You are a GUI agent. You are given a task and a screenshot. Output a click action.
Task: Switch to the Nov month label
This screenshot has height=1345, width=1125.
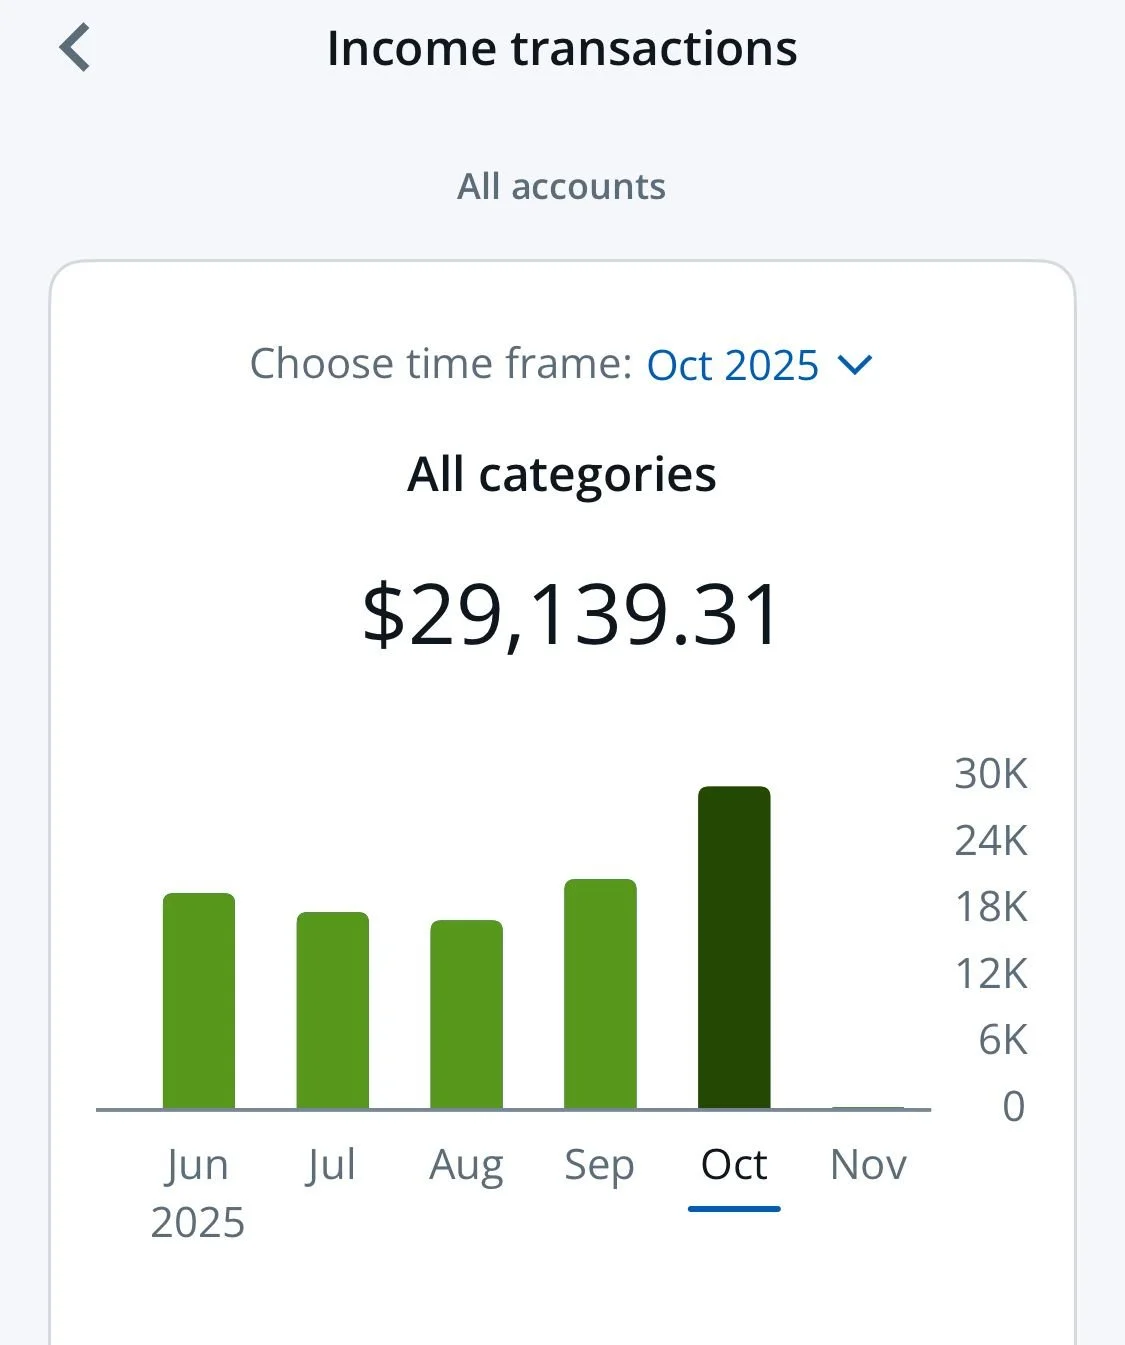[x=868, y=1165]
